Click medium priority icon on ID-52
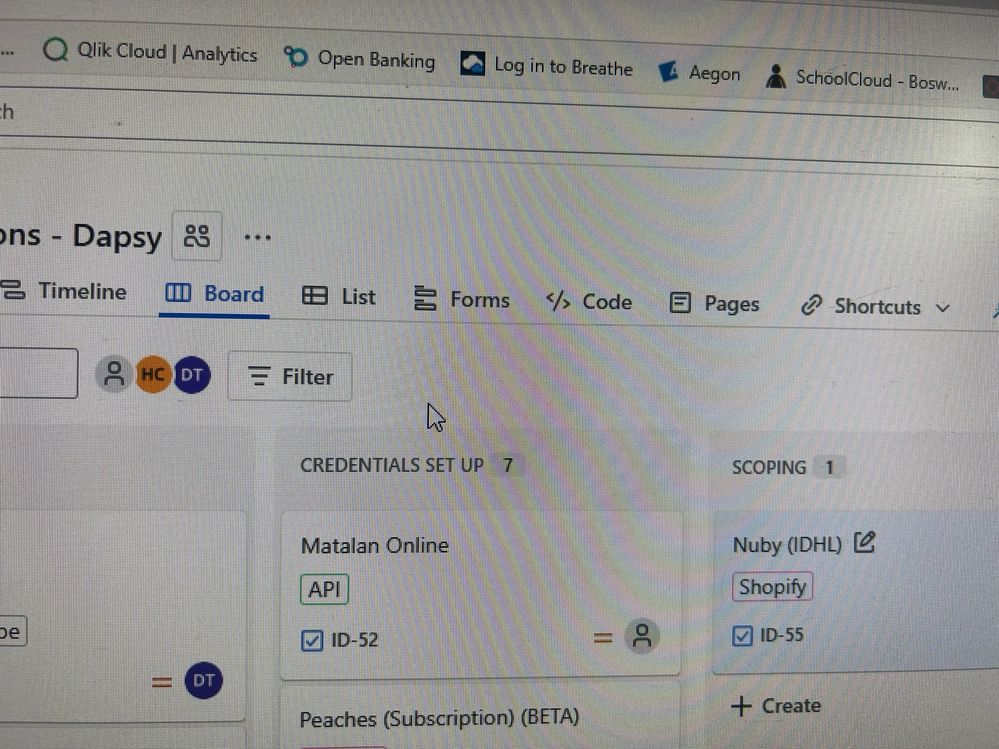Screen dimensions: 999x749 tap(603, 638)
